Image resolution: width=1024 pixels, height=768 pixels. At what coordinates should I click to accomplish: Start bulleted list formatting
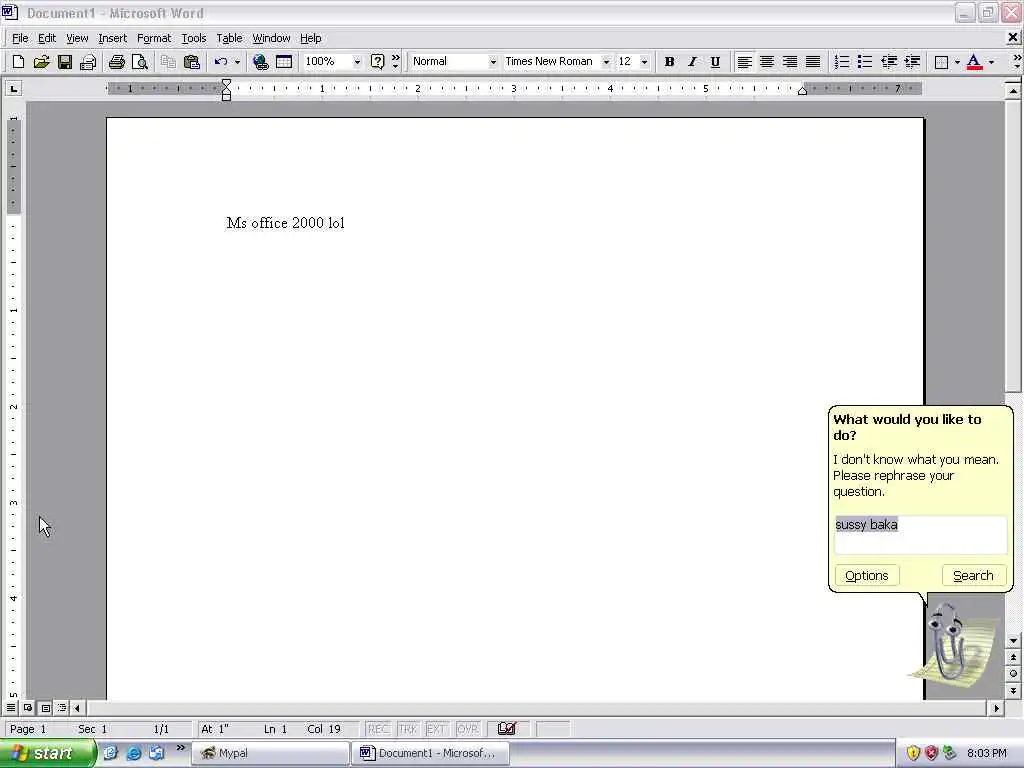pyautogui.click(x=865, y=62)
